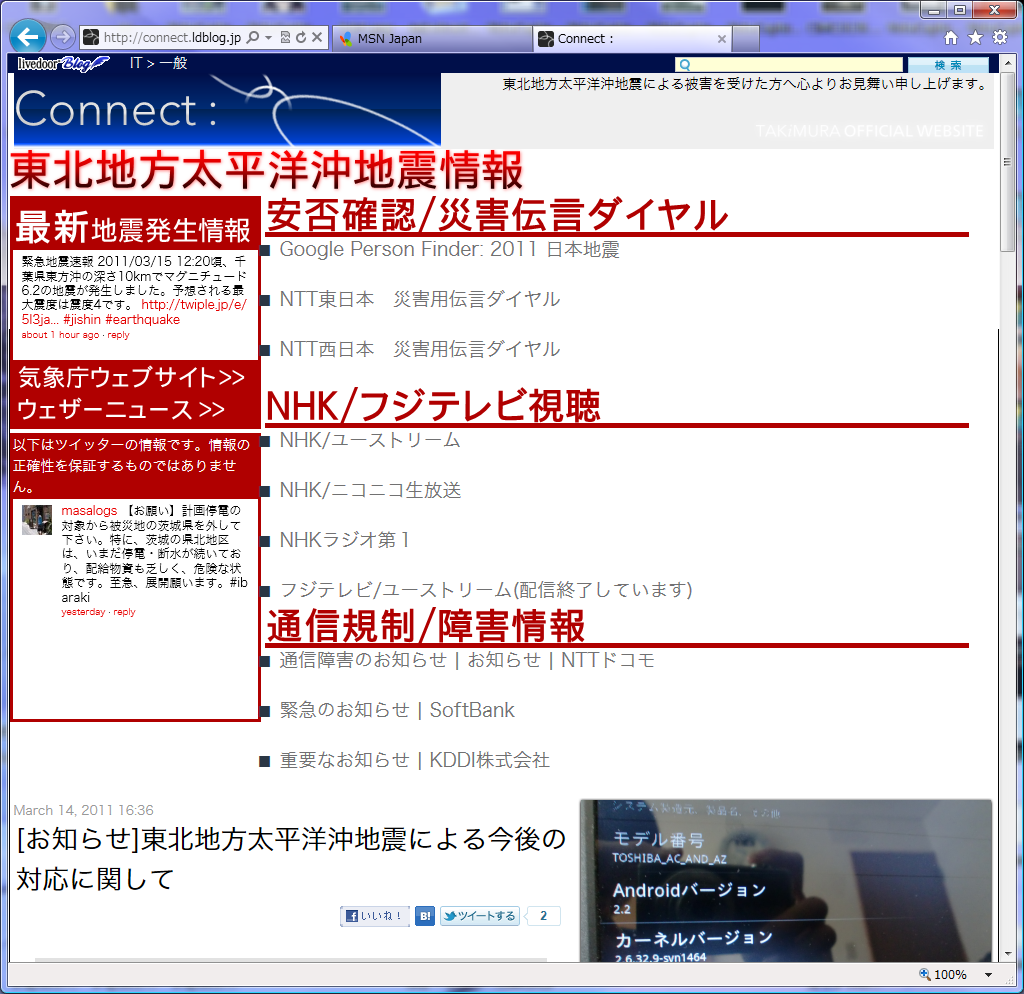Expand the address bar dropdown arrow
This screenshot has height=994, width=1024.
(x=268, y=38)
